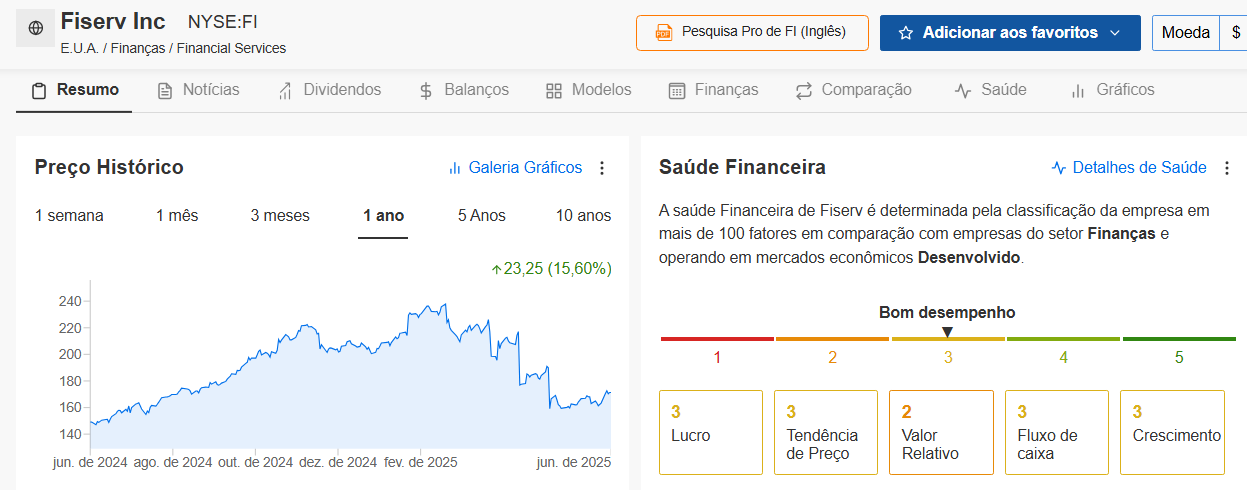The image size is (1247, 490).
Task: Open Pesquisa Pro de FI (Inglês)
Action: 753,33
